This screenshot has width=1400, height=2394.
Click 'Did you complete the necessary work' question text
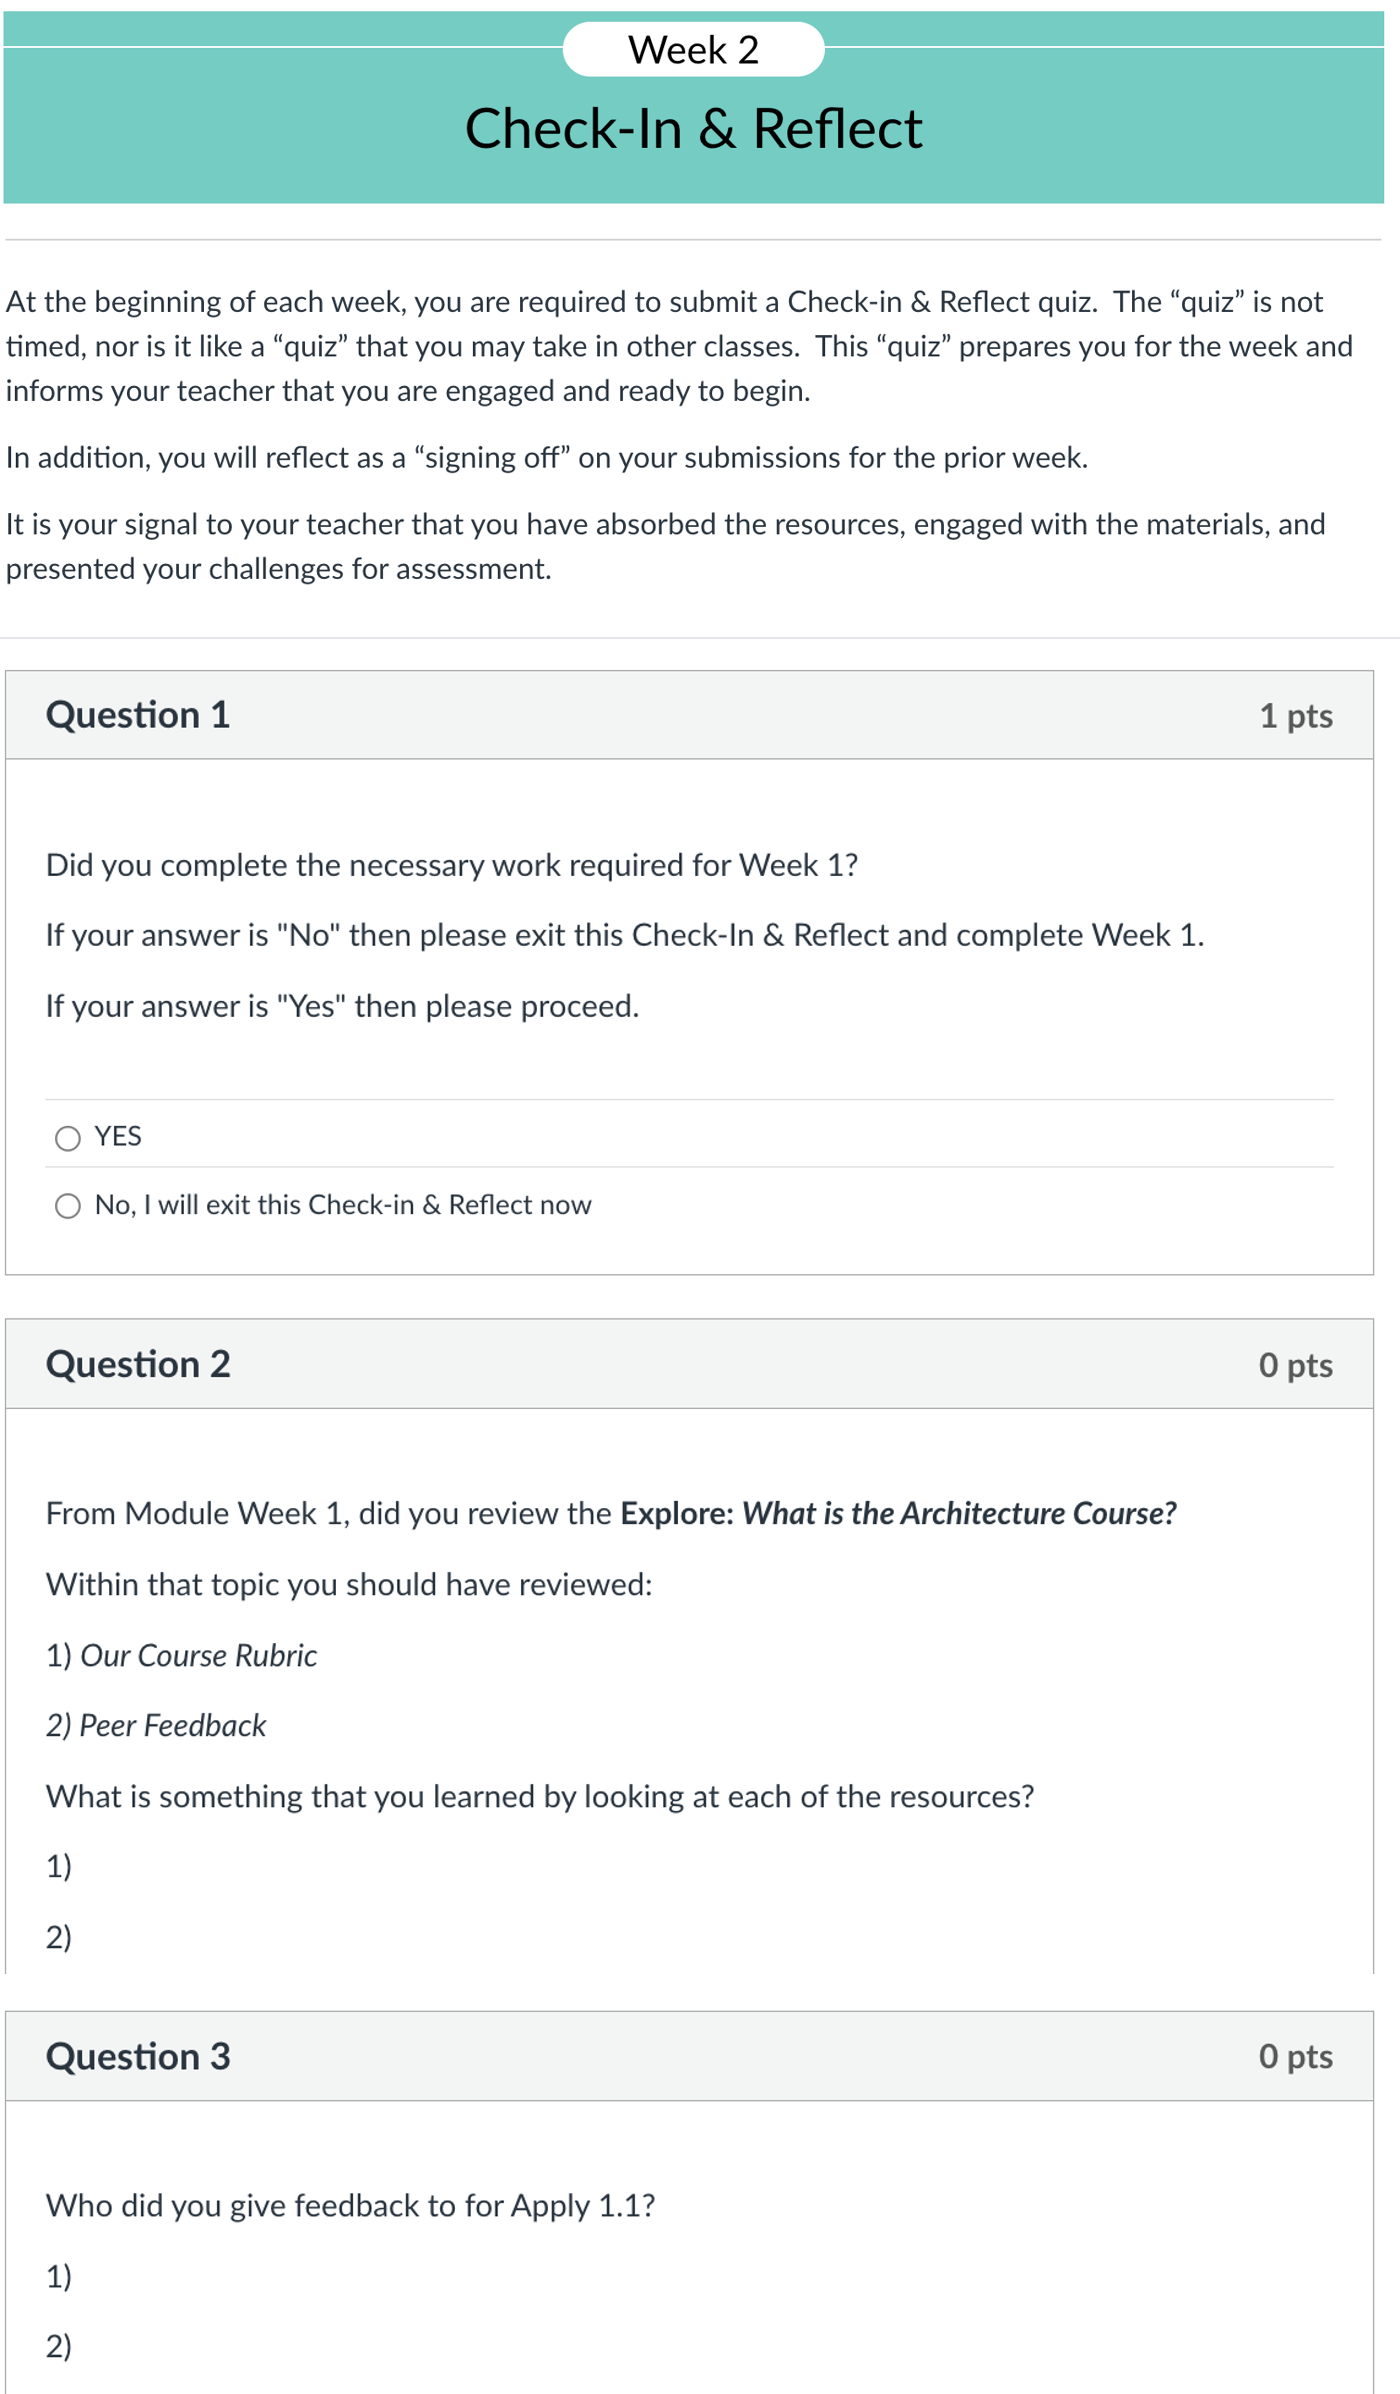[452, 865]
